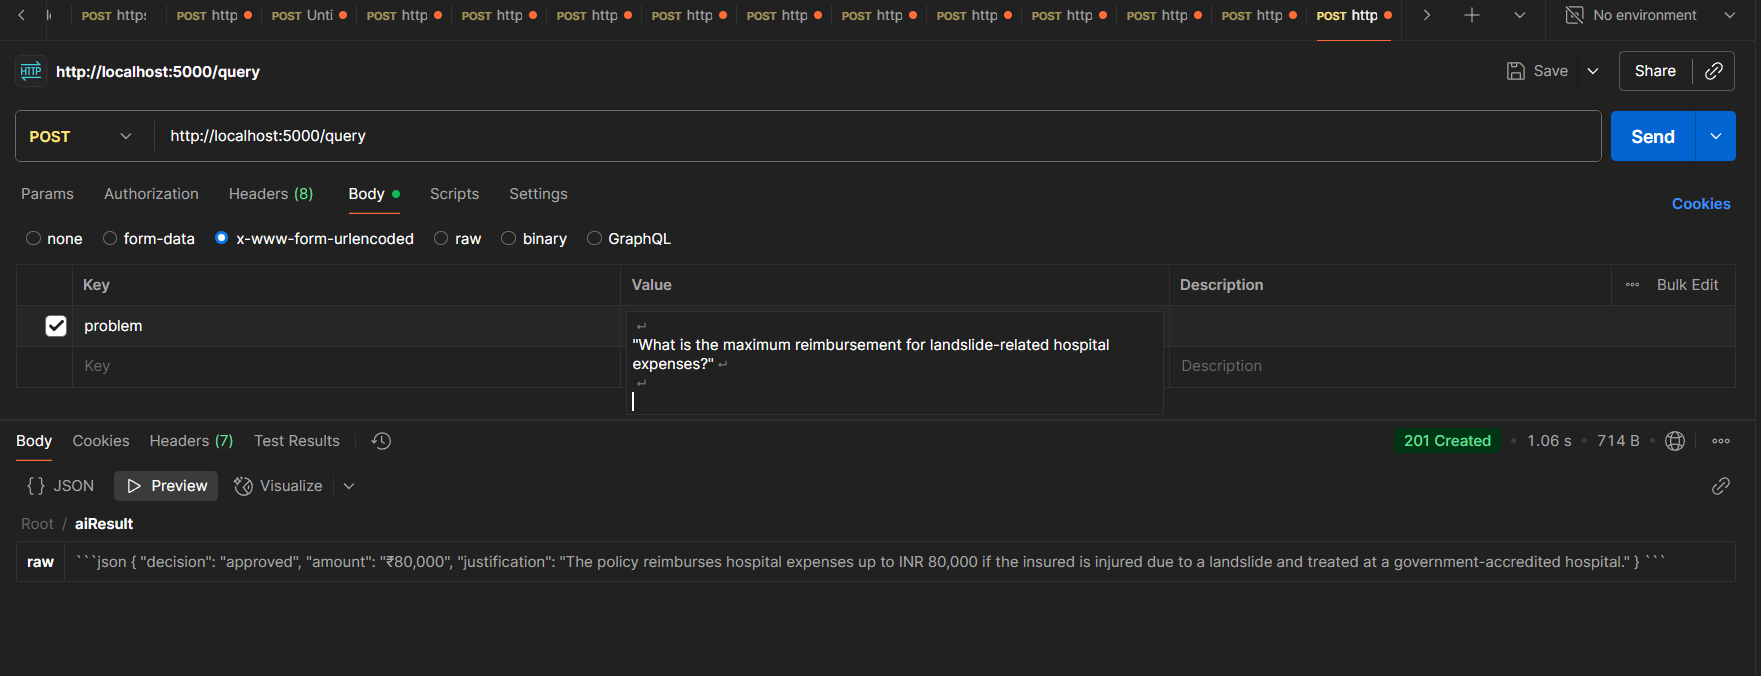1761x676 pixels.
Task: Open the environment selector dropdown
Action: [1730, 15]
